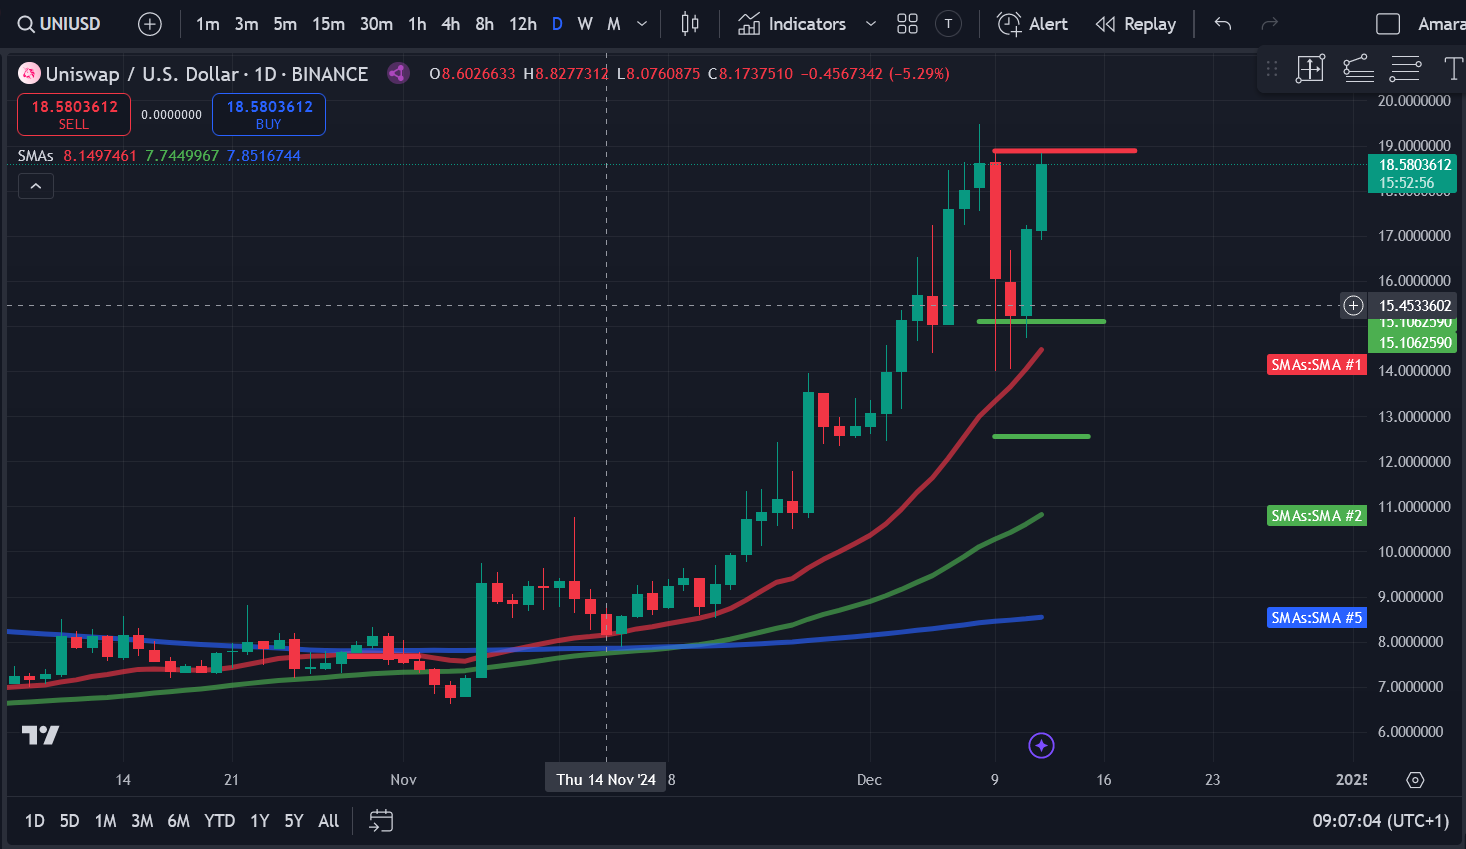Click the green SMA value 7.7449967

[182, 156]
